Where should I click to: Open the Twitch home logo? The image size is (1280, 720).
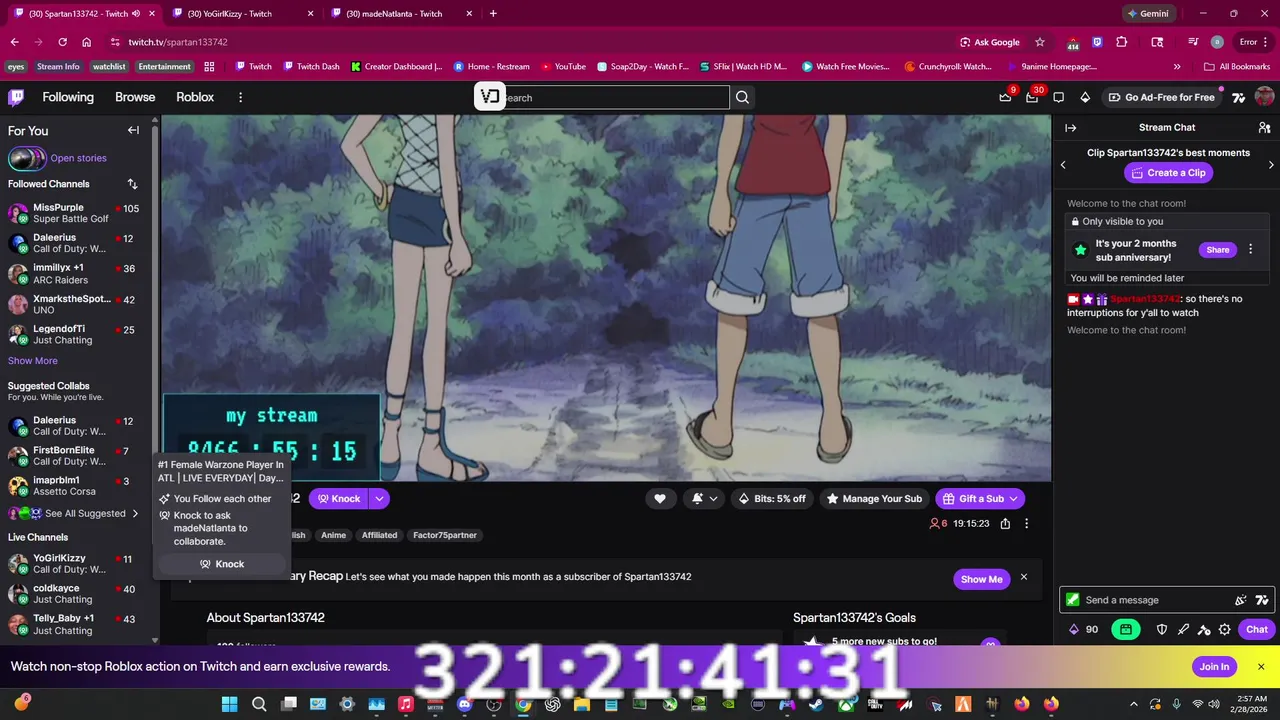click(x=16, y=97)
